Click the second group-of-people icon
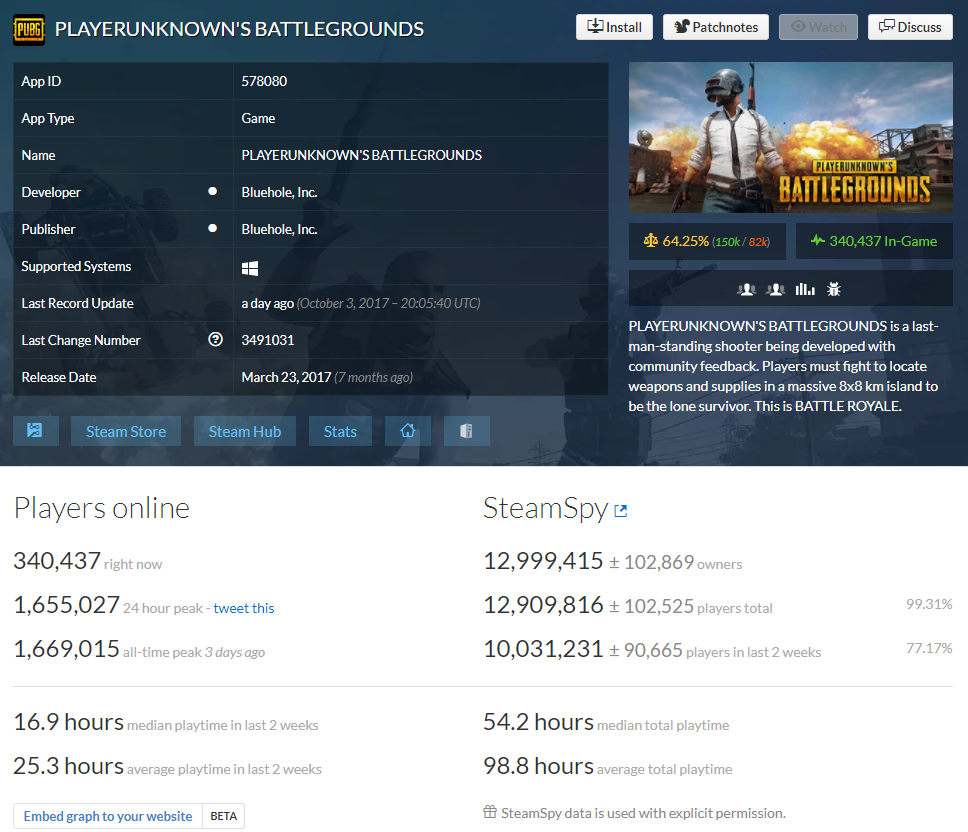Screen dimensions: 968x832 point(775,289)
